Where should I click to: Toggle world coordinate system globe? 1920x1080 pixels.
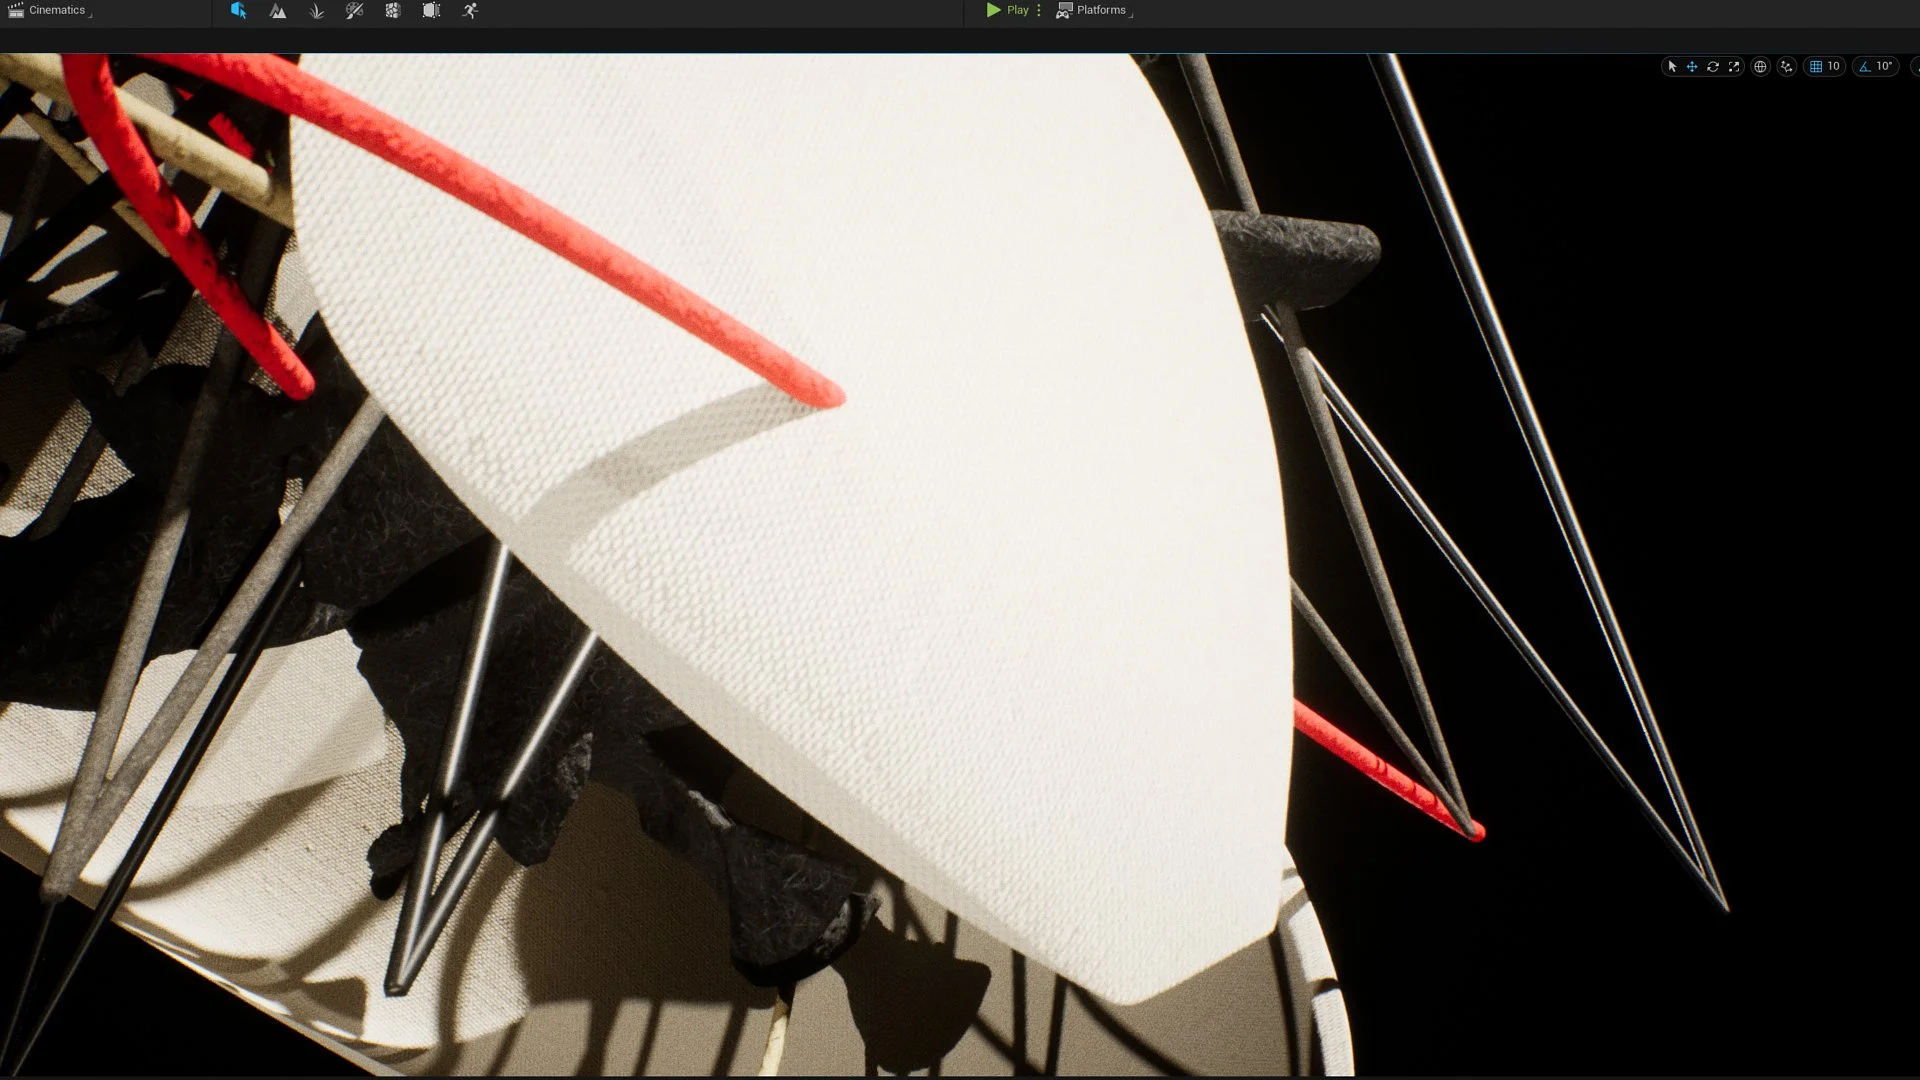point(1760,66)
